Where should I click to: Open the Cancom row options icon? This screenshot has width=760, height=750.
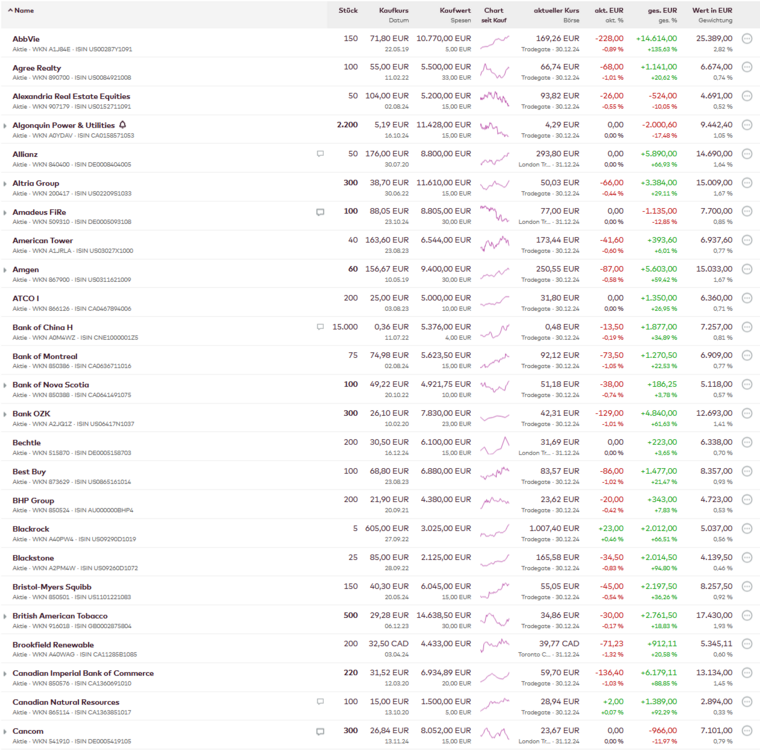(x=747, y=731)
